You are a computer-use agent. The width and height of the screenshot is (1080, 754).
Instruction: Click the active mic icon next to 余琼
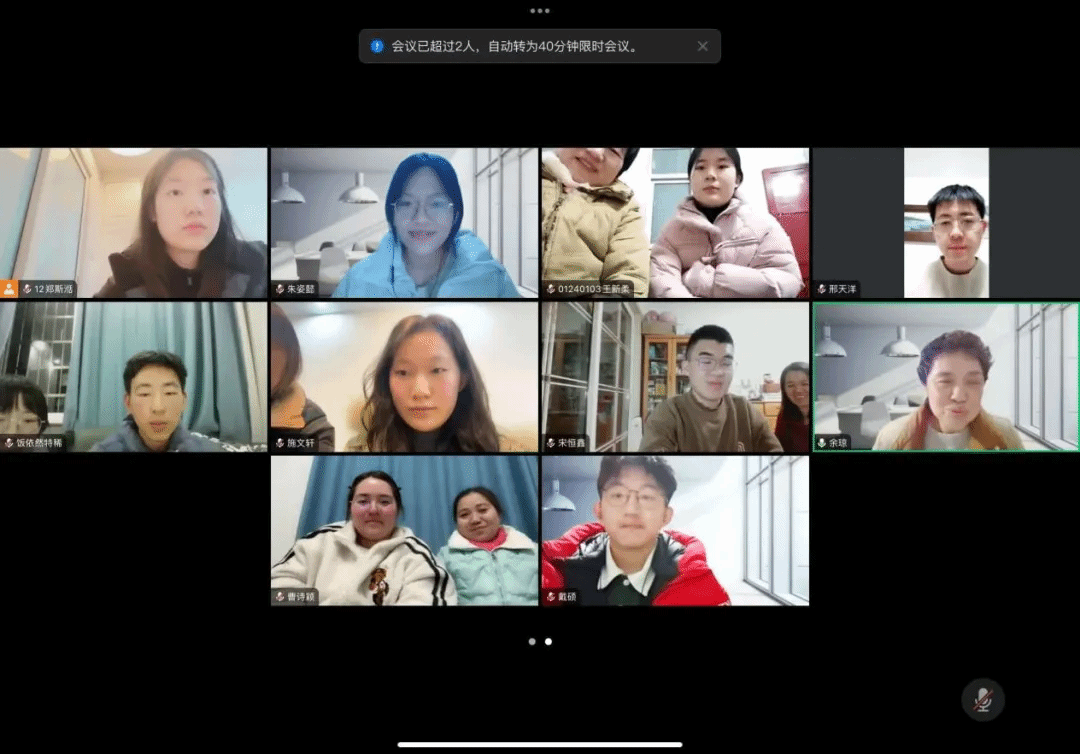click(x=822, y=442)
